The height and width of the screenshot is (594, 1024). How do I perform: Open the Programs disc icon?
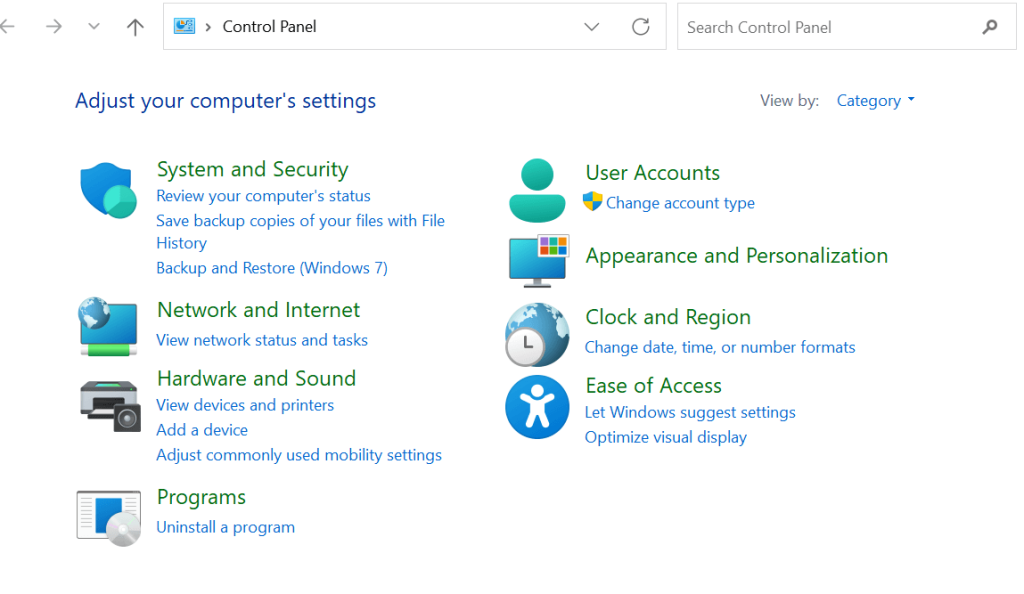pos(108,516)
